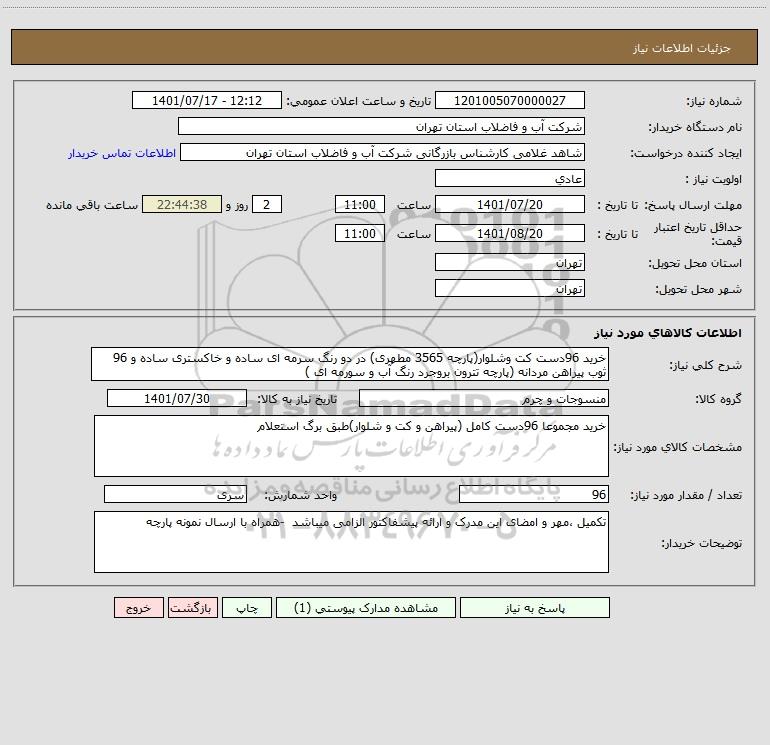Click the label شهر محل تحویل

point(699,290)
